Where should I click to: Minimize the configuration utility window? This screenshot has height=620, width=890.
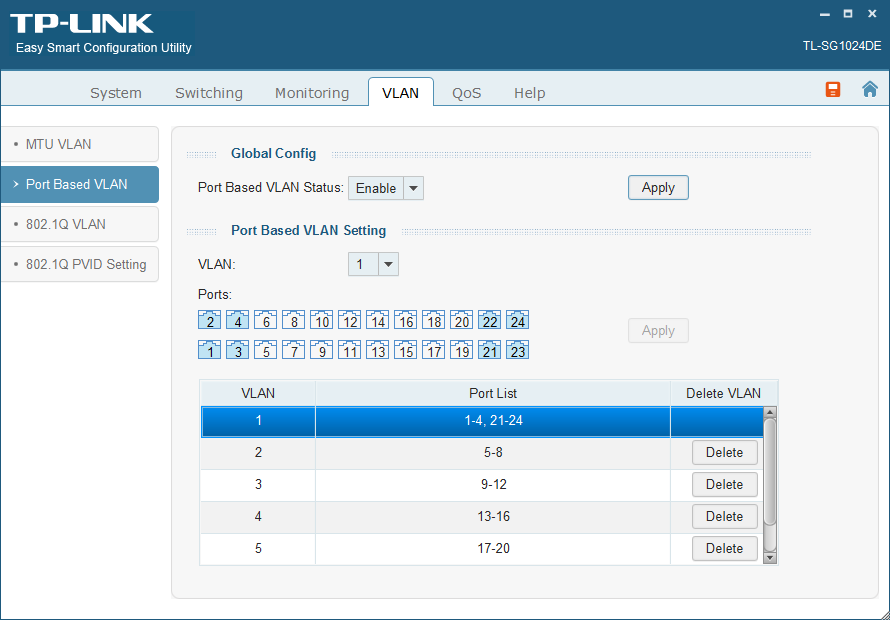(x=825, y=14)
